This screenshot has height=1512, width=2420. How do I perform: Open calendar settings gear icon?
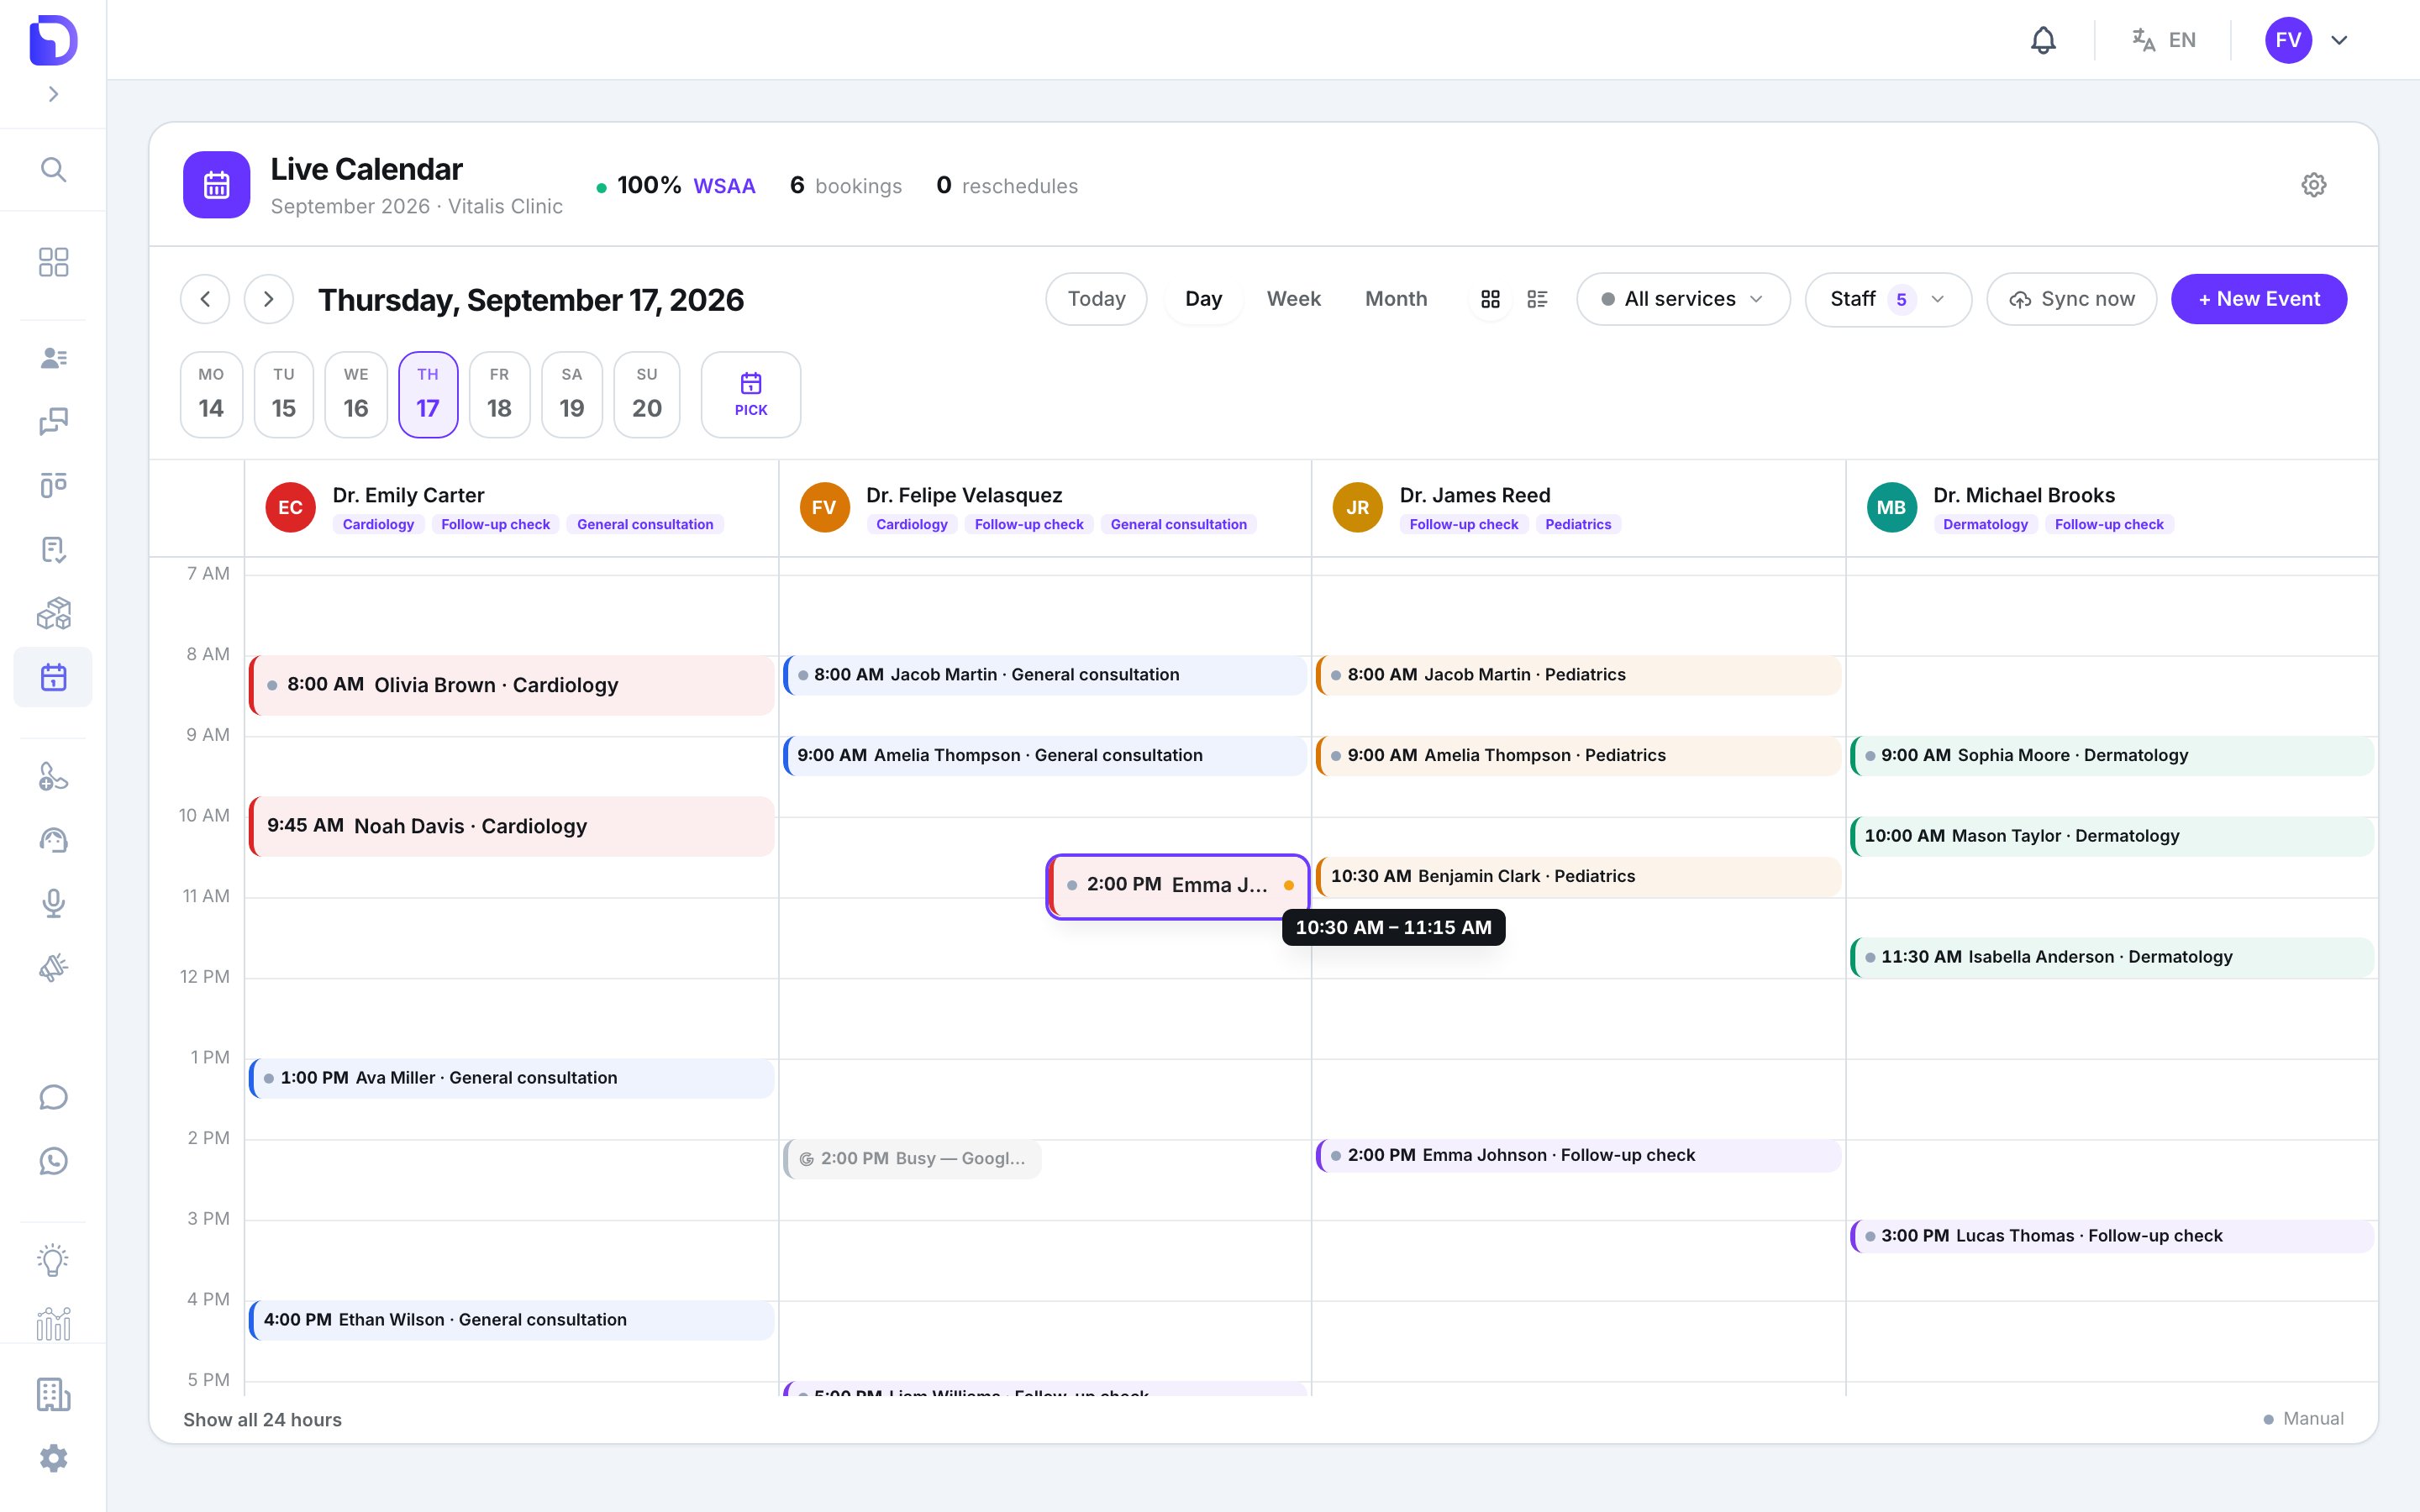(2313, 185)
